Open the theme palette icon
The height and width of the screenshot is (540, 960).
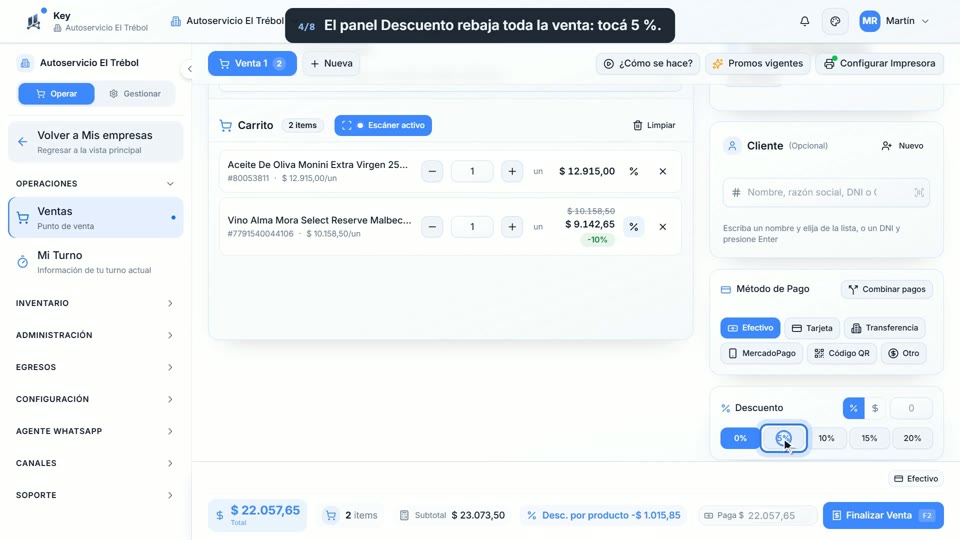pyautogui.click(x=835, y=21)
